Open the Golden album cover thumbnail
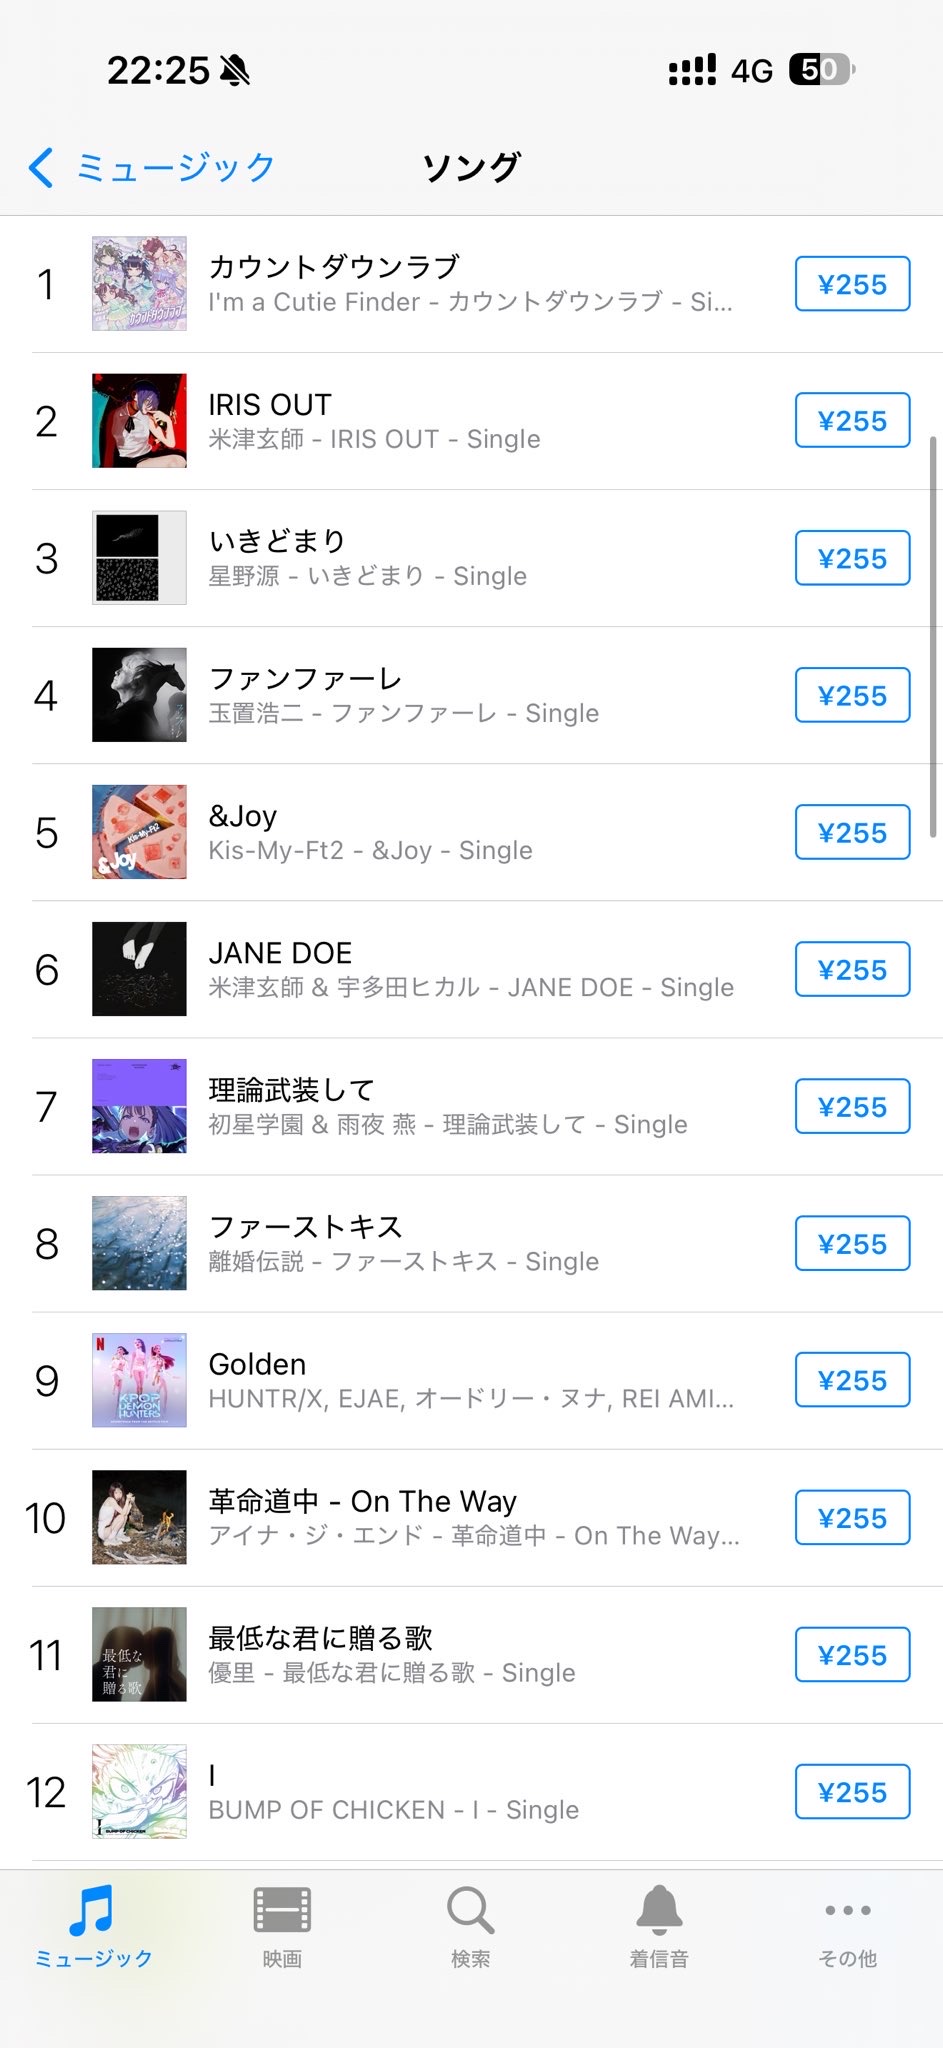Image resolution: width=943 pixels, height=2048 pixels. [x=139, y=1380]
